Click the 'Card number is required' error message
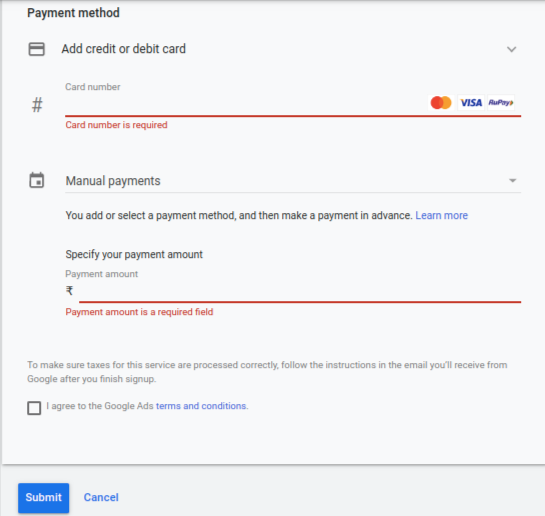Viewport: 545px width, 516px height. coord(116,125)
